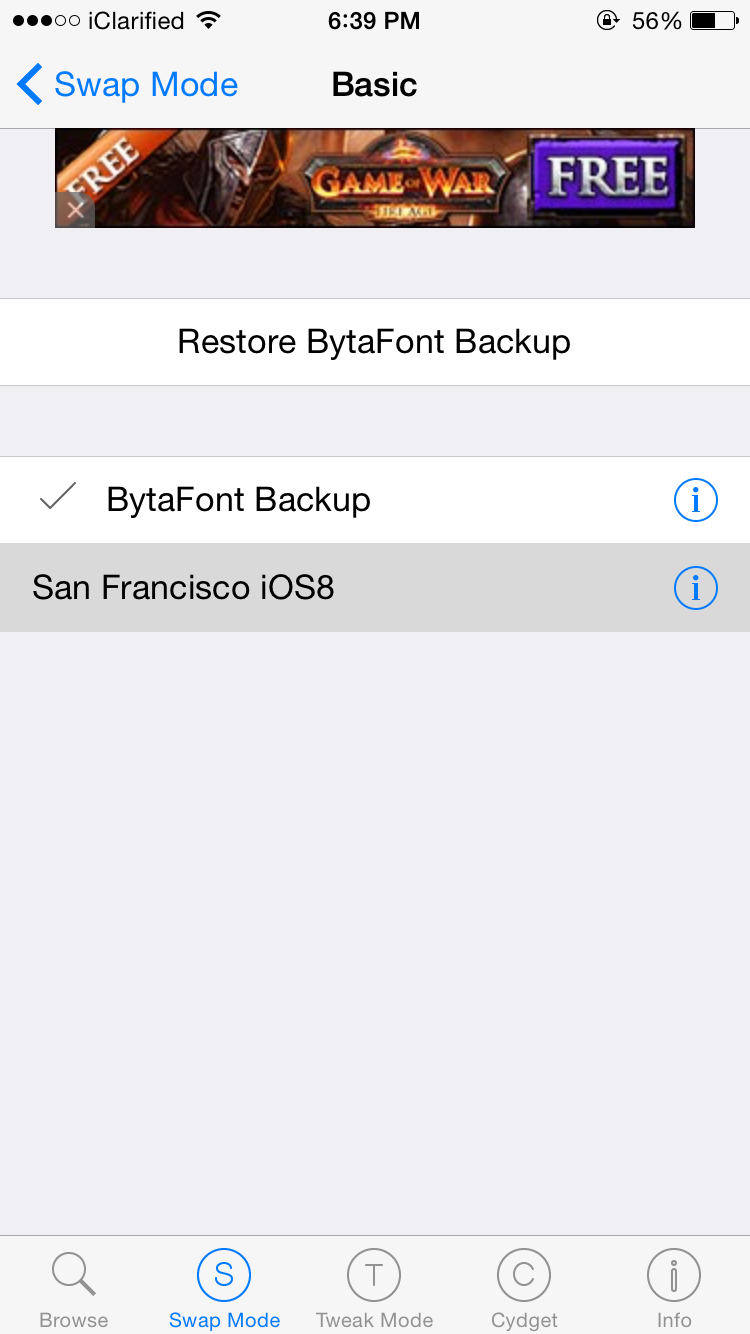The width and height of the screenshot is (750, 1334).
Task: Close the Game of War ad
Action: [x=75, y=211]
